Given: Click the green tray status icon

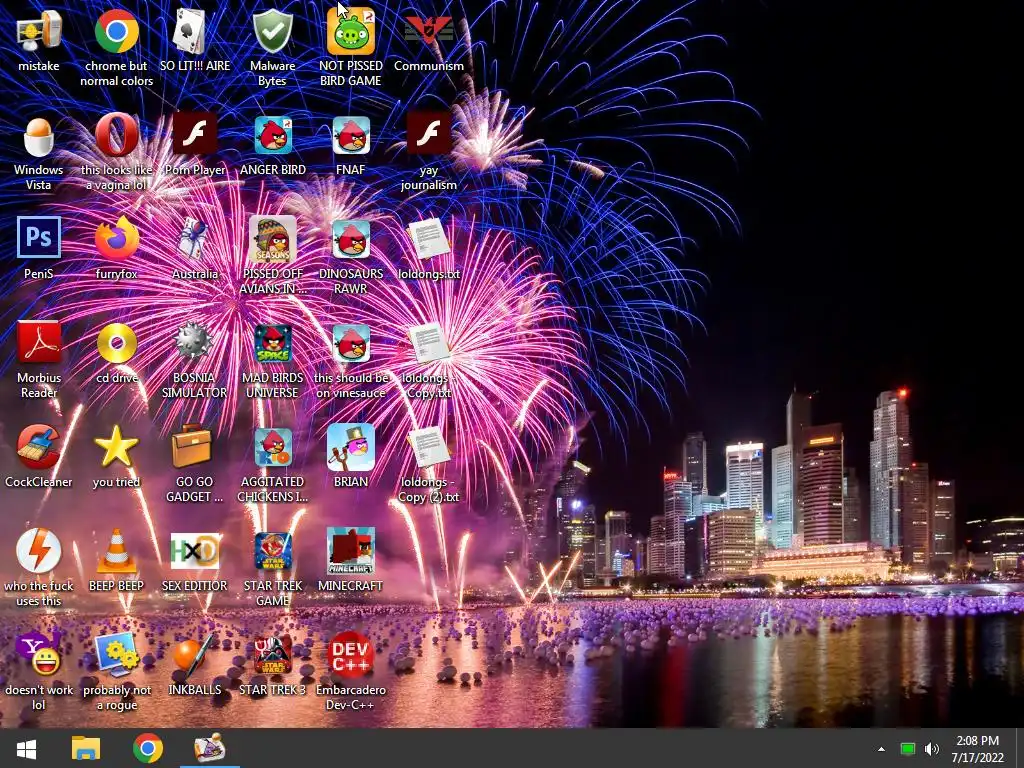Looking at the screenshot, I should [x=907, y=749].
